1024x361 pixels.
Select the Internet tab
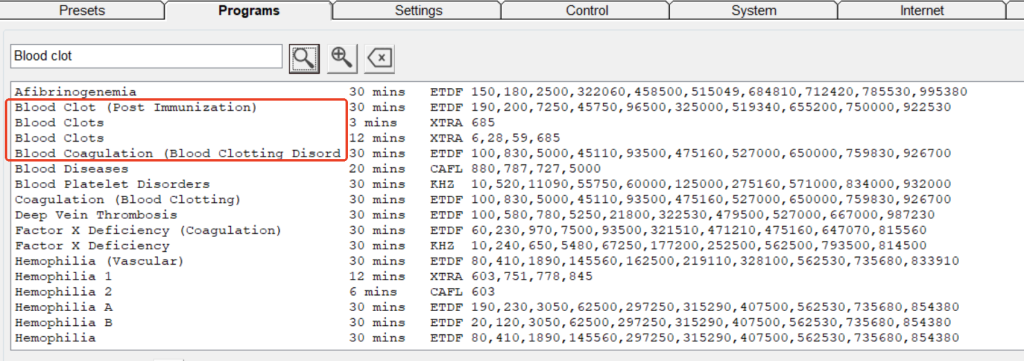click(x=921, y=10)
